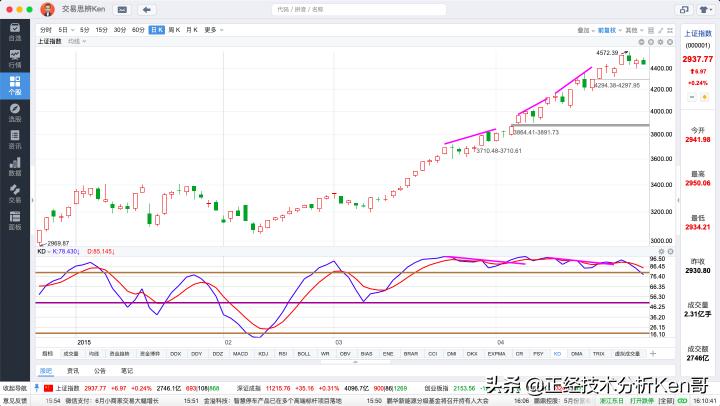The image size is (720, 406).
Task: Switch indicator to 虚拟成交量
Action: point(627,354)
